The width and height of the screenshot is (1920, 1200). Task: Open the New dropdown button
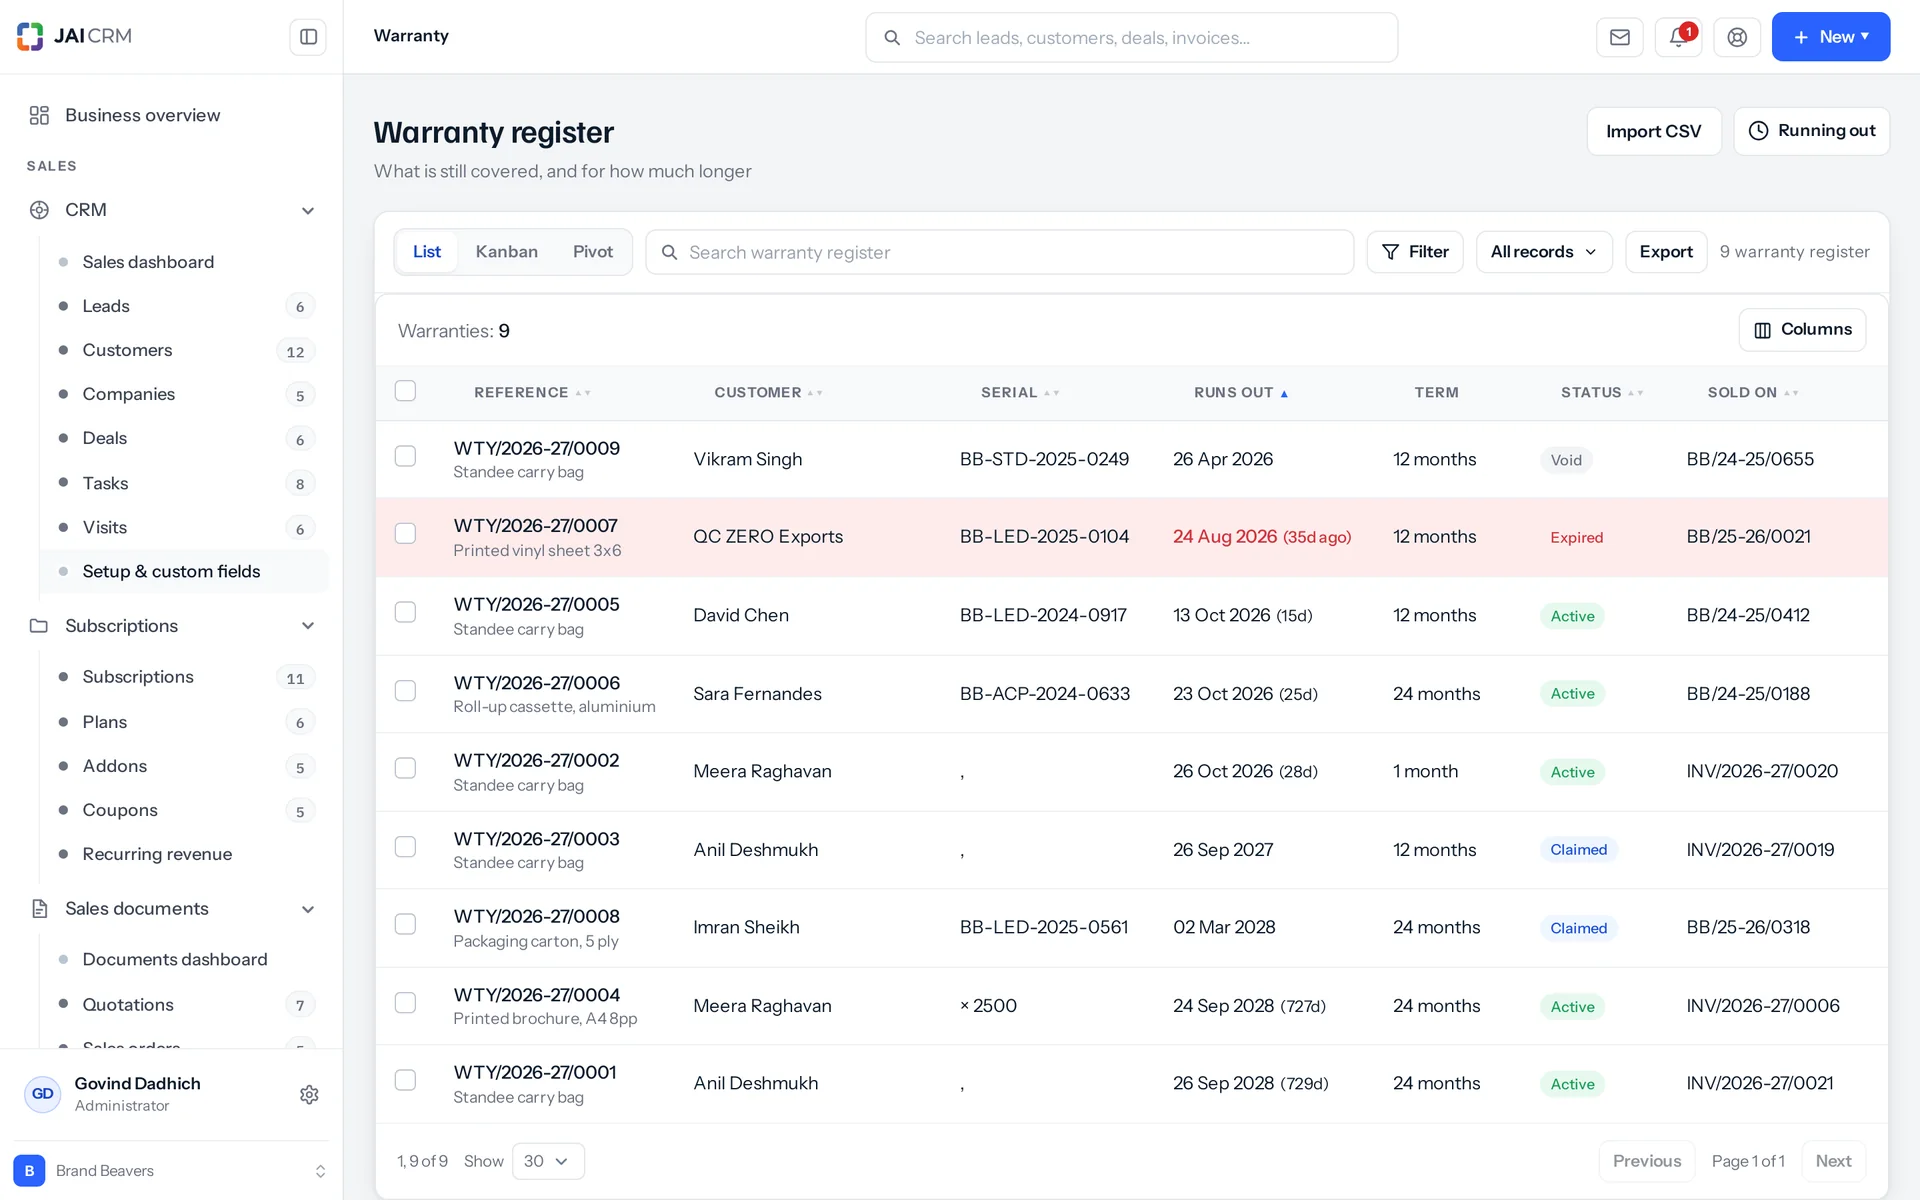point(1830,37)
